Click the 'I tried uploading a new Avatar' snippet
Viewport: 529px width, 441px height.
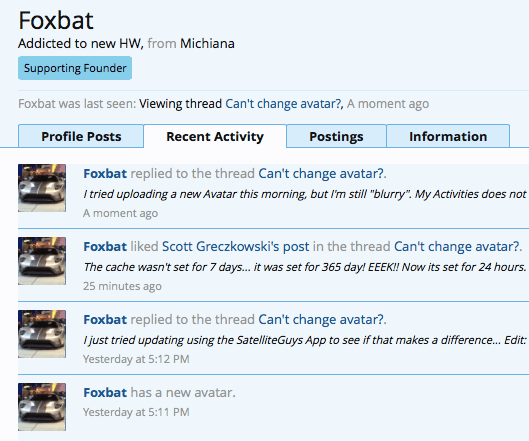(x=306, y=194)
